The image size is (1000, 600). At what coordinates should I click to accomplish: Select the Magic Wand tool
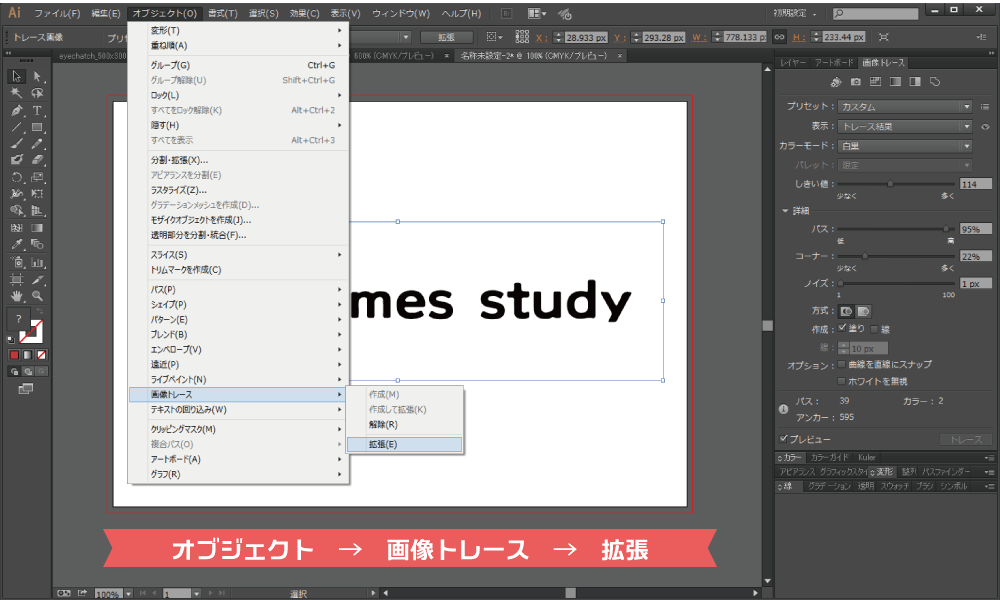(17, 93)
